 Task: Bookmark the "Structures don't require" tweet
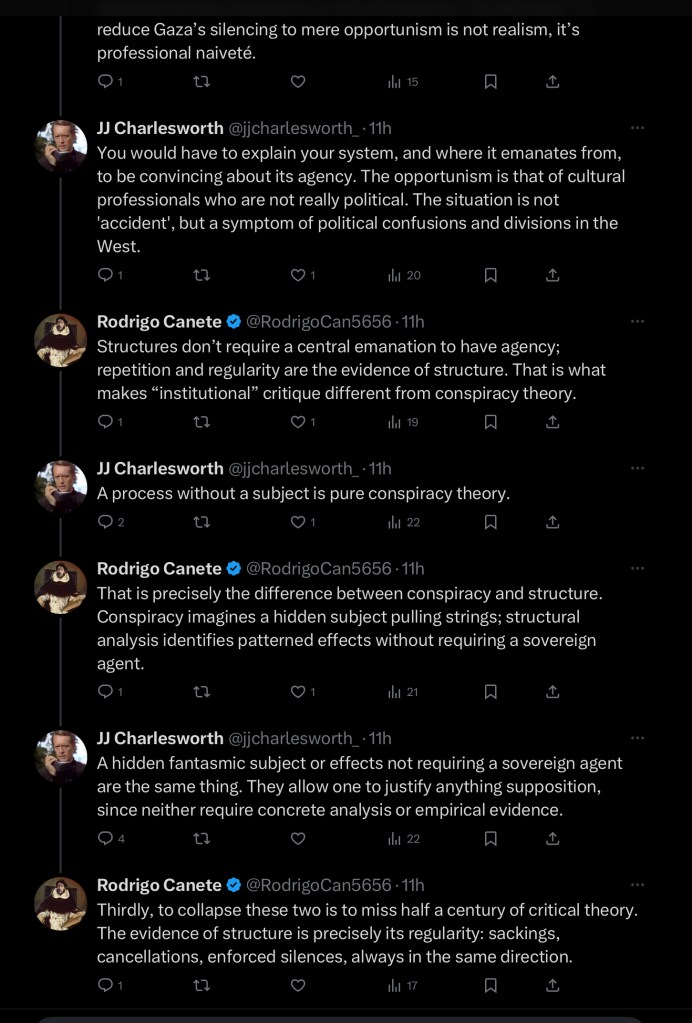click(x=490, y=422)
